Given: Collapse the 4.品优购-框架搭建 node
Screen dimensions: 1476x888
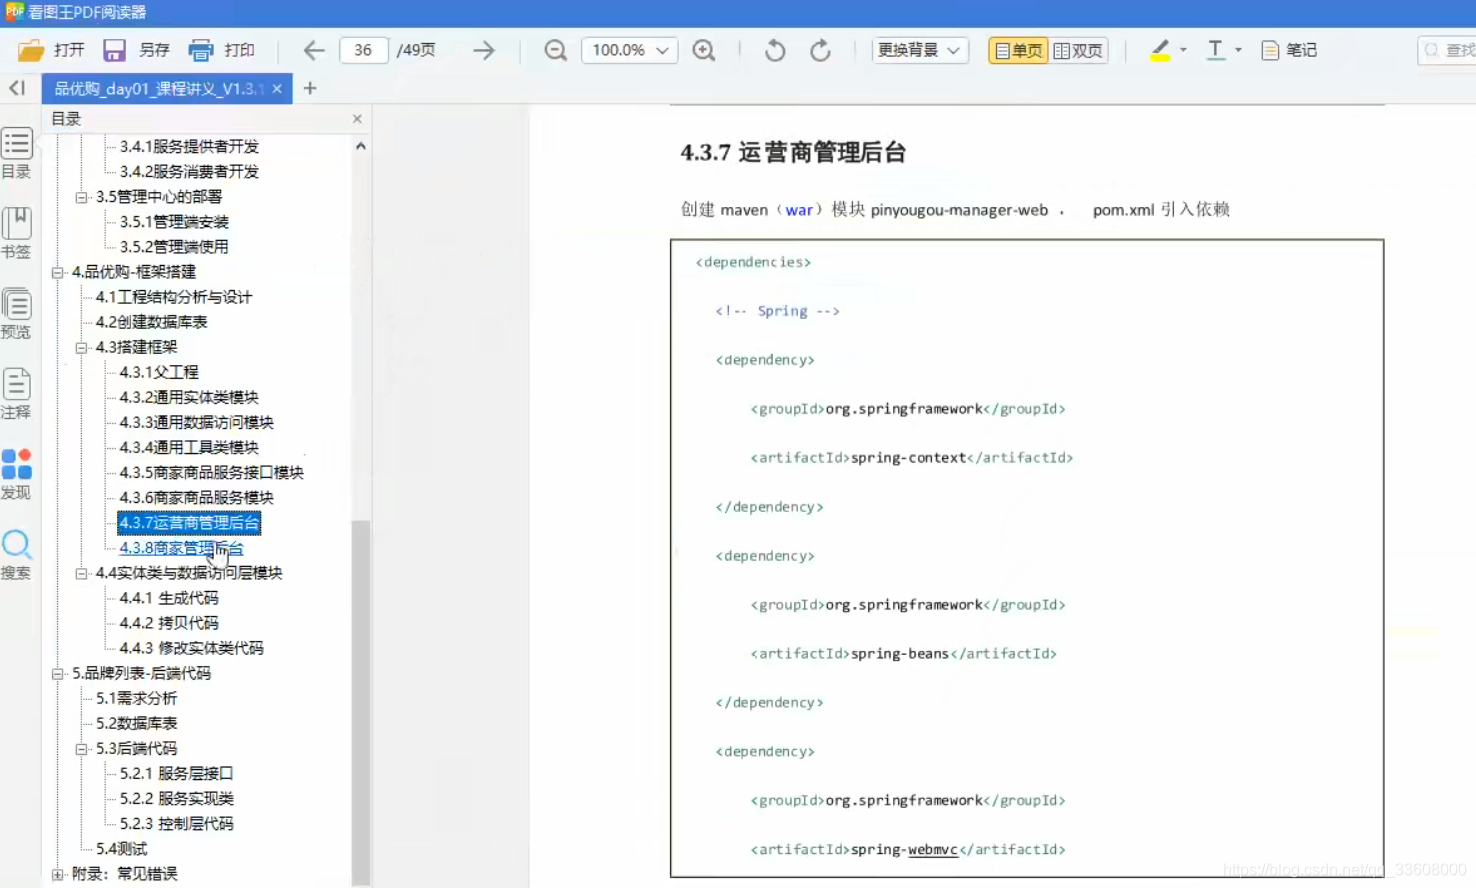Looking at the screenshot, I should tap(58, 272).
